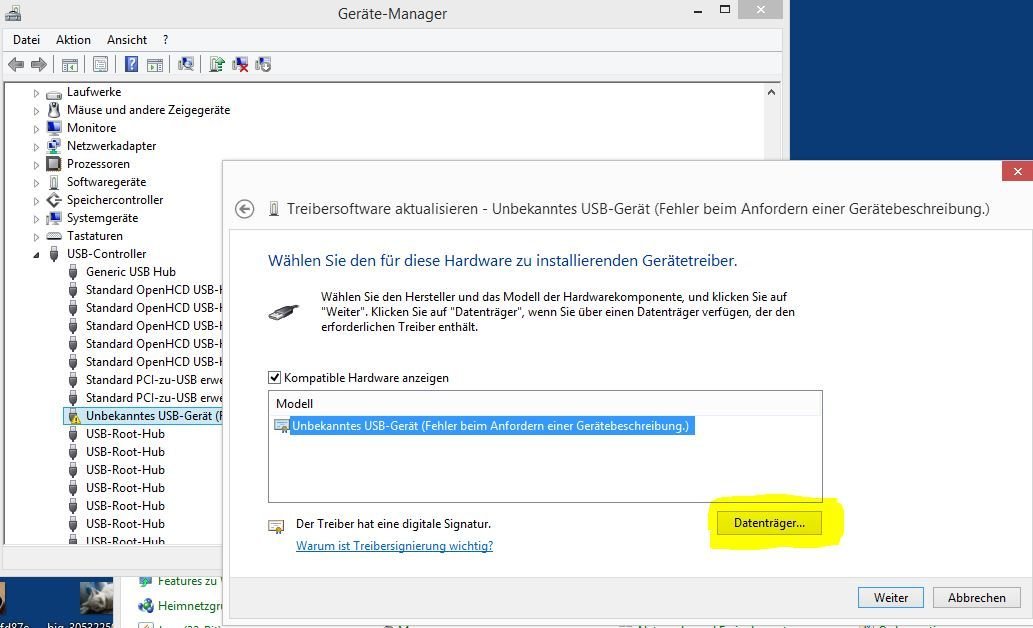Click the properties toolbar icon
1033x628 pixels.
pos(100,65)
